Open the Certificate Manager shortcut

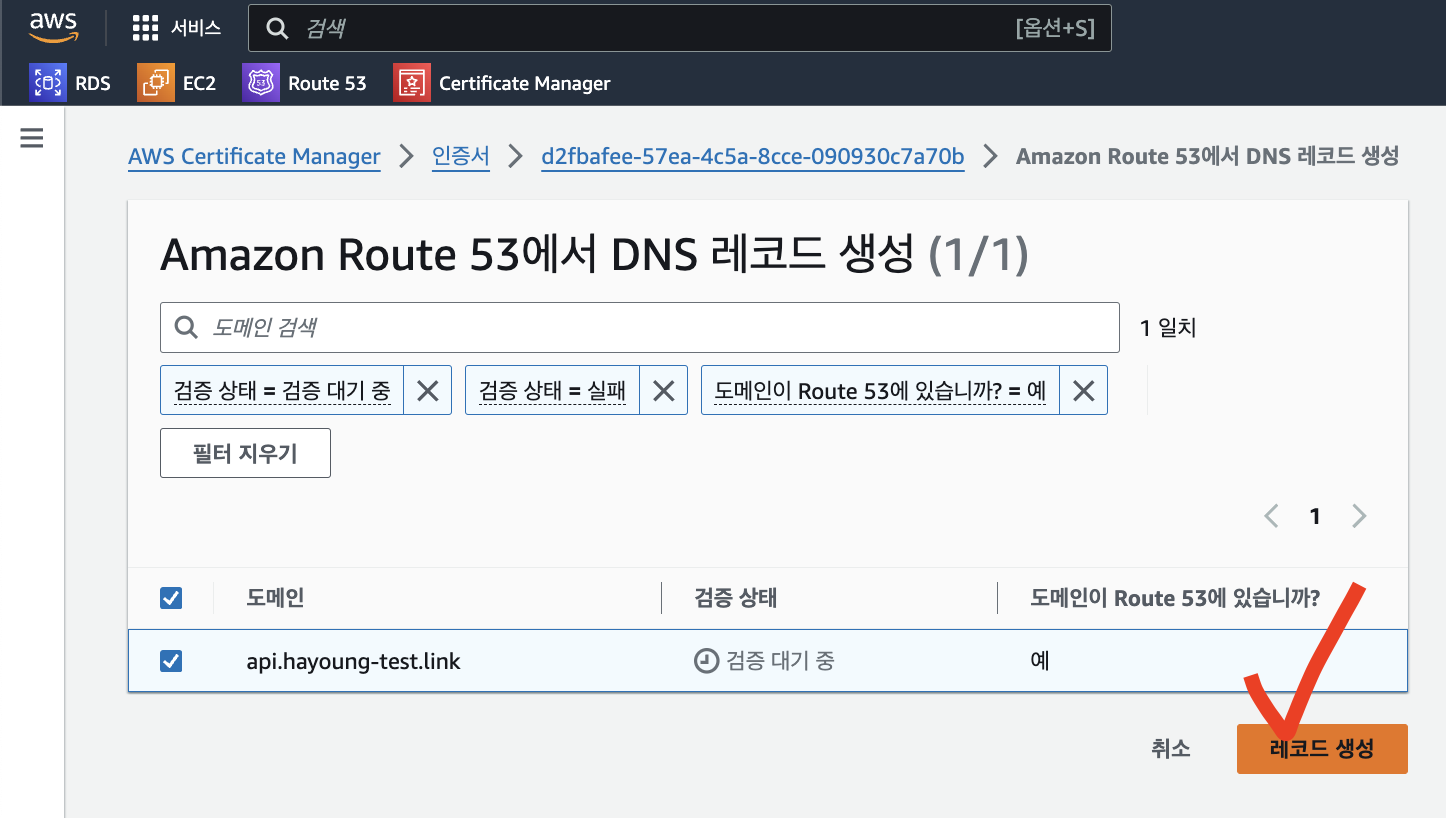click(502, 83)
